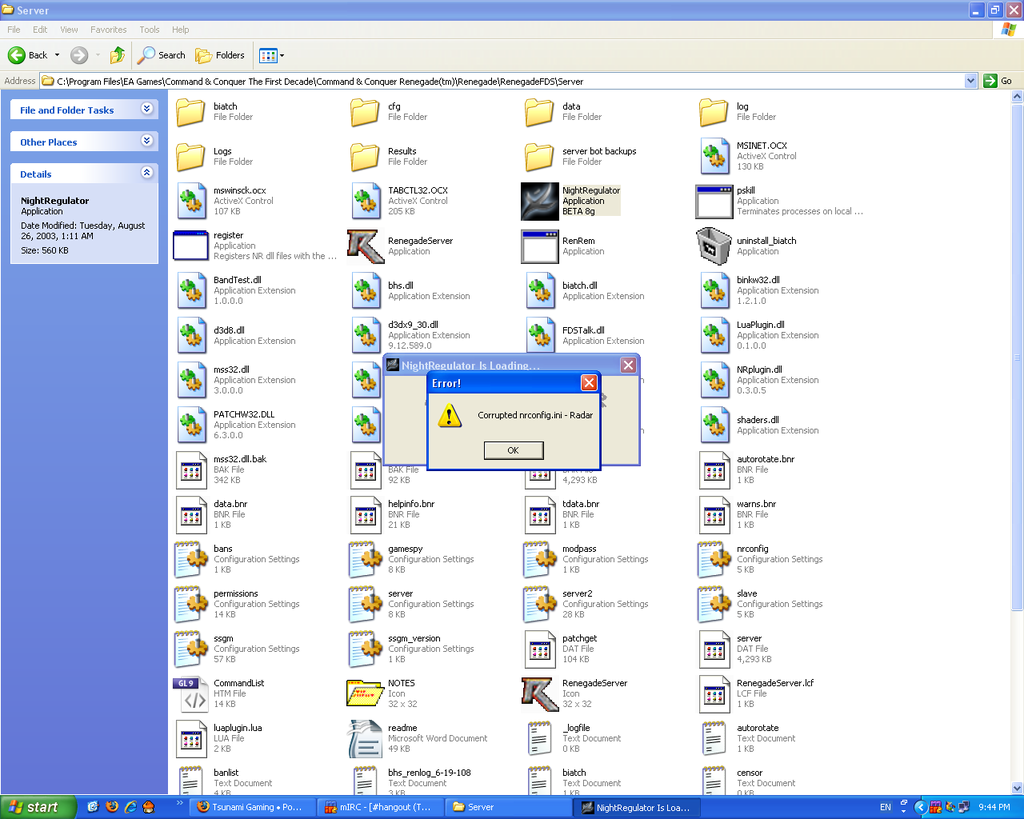1024x819 pixels.
Task: Select the CommandList HTM file icon
Action: tap(190, 693)
